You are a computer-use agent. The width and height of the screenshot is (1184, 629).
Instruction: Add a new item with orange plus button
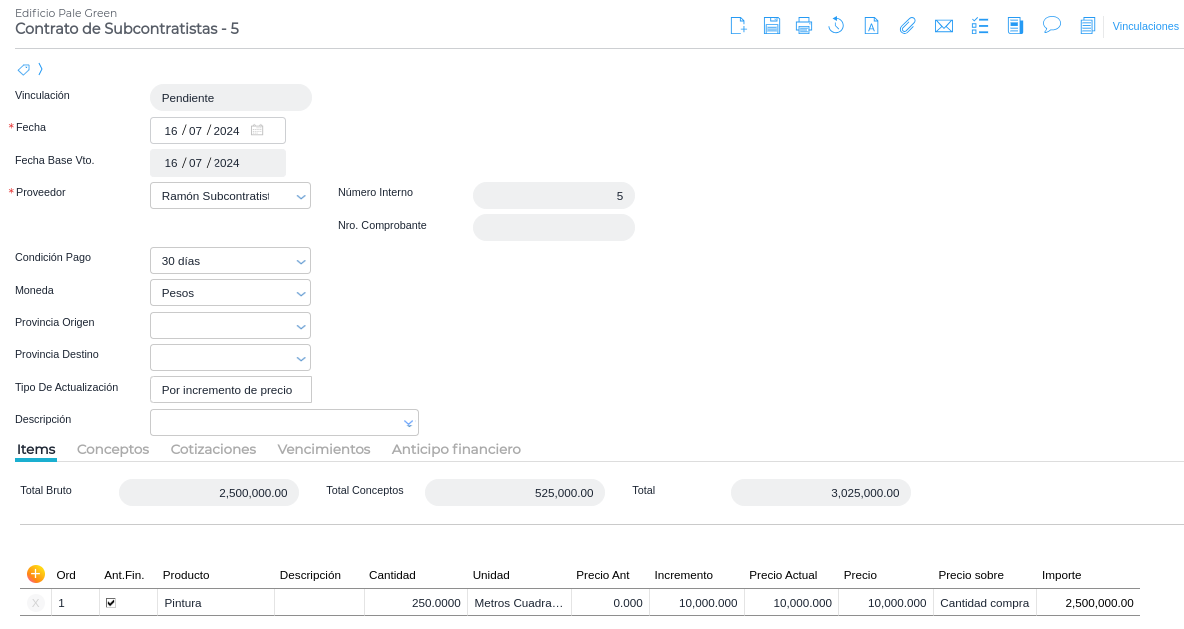[x=36, y=574]
